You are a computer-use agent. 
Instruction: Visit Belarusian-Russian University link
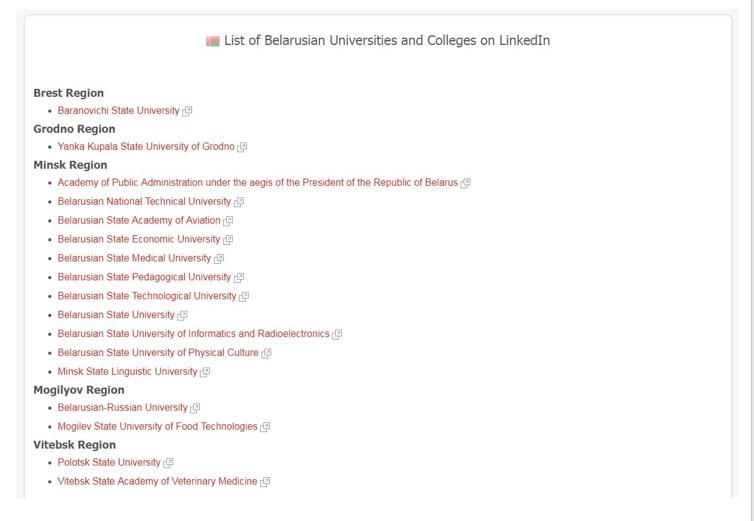123,407
